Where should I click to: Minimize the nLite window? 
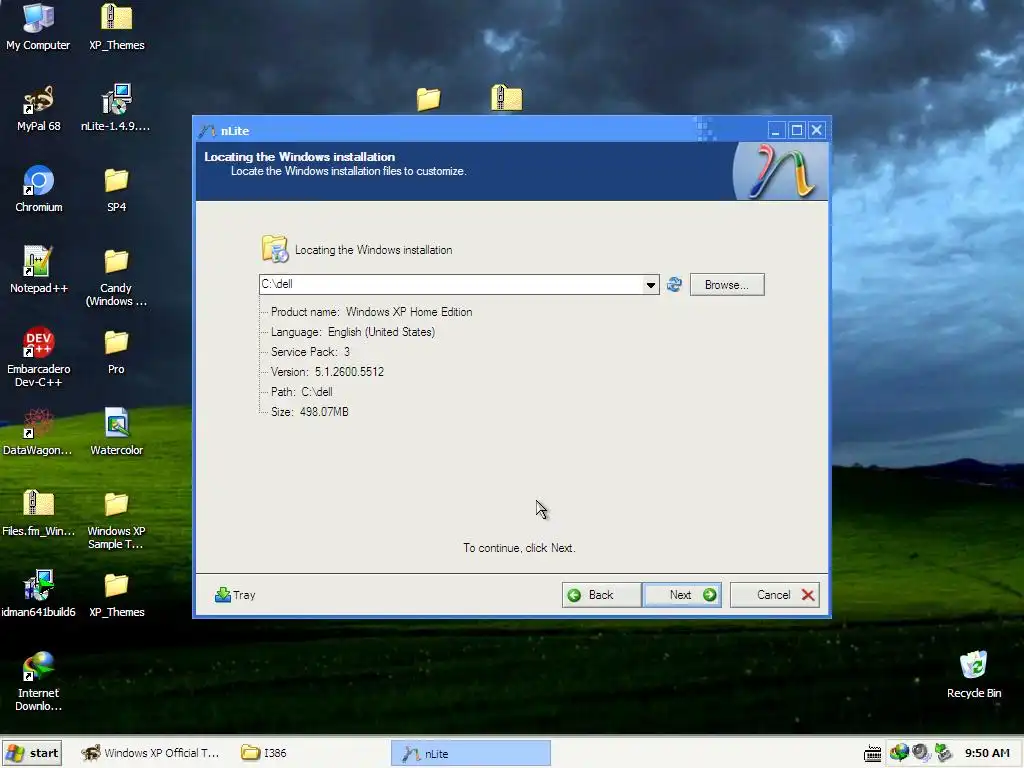(776, 130)
